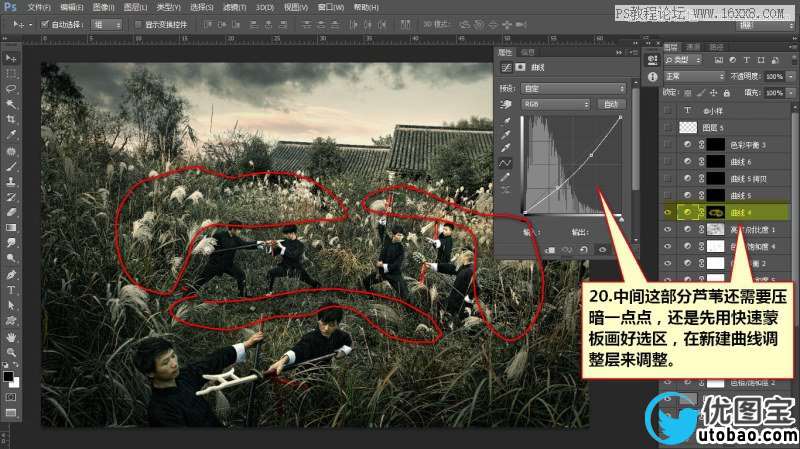Click the view previous state button in Properties
The width and height of the screenshot is (800, 449).
pyautogui.click(x=567, y=250)
